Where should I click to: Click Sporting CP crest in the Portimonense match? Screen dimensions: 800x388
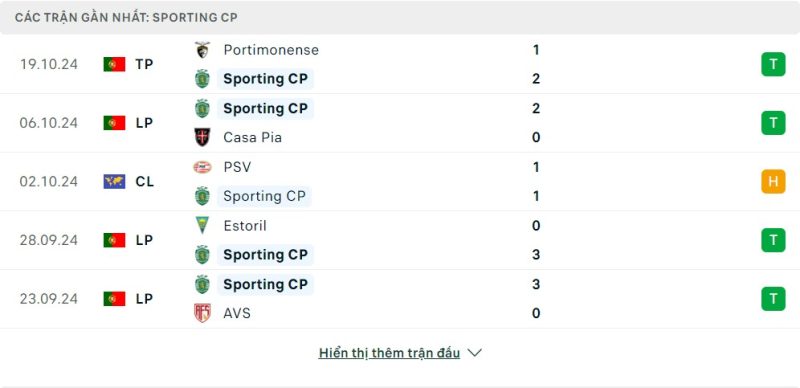[x=203, y=79]
